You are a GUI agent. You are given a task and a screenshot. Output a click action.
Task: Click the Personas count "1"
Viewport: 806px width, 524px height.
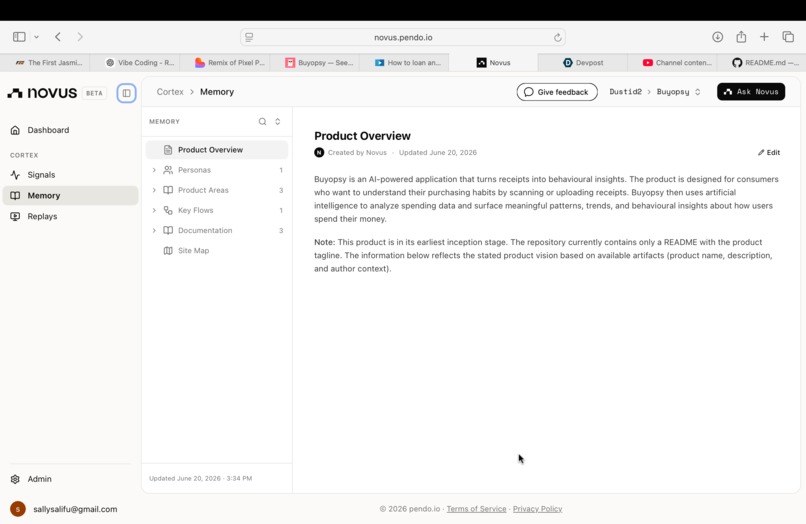point(281,170)
